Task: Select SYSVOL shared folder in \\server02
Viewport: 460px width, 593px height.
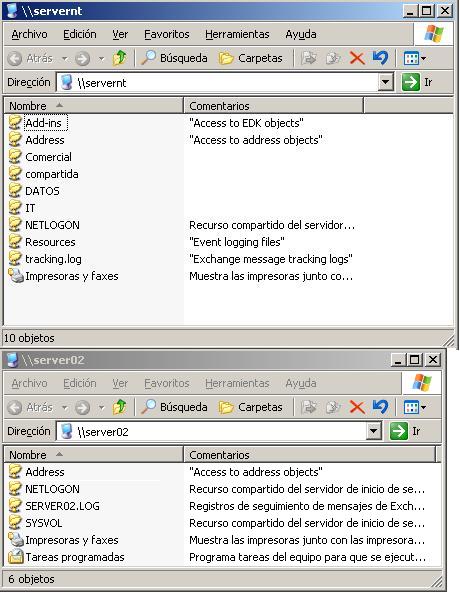Action: pyautogui.click(x=44, y=523)
